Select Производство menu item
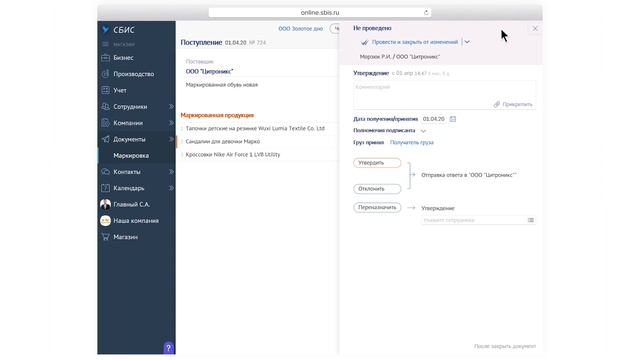 click(x=133, y=74)
